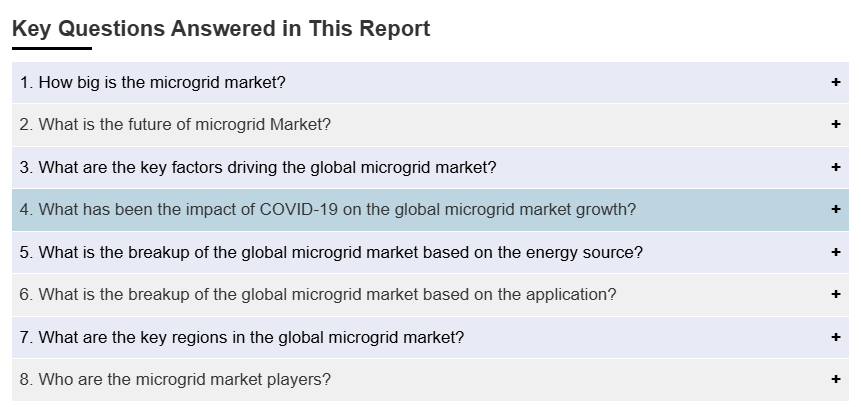Click plus icon beside 'How big is the microgrid market?'

835,83
